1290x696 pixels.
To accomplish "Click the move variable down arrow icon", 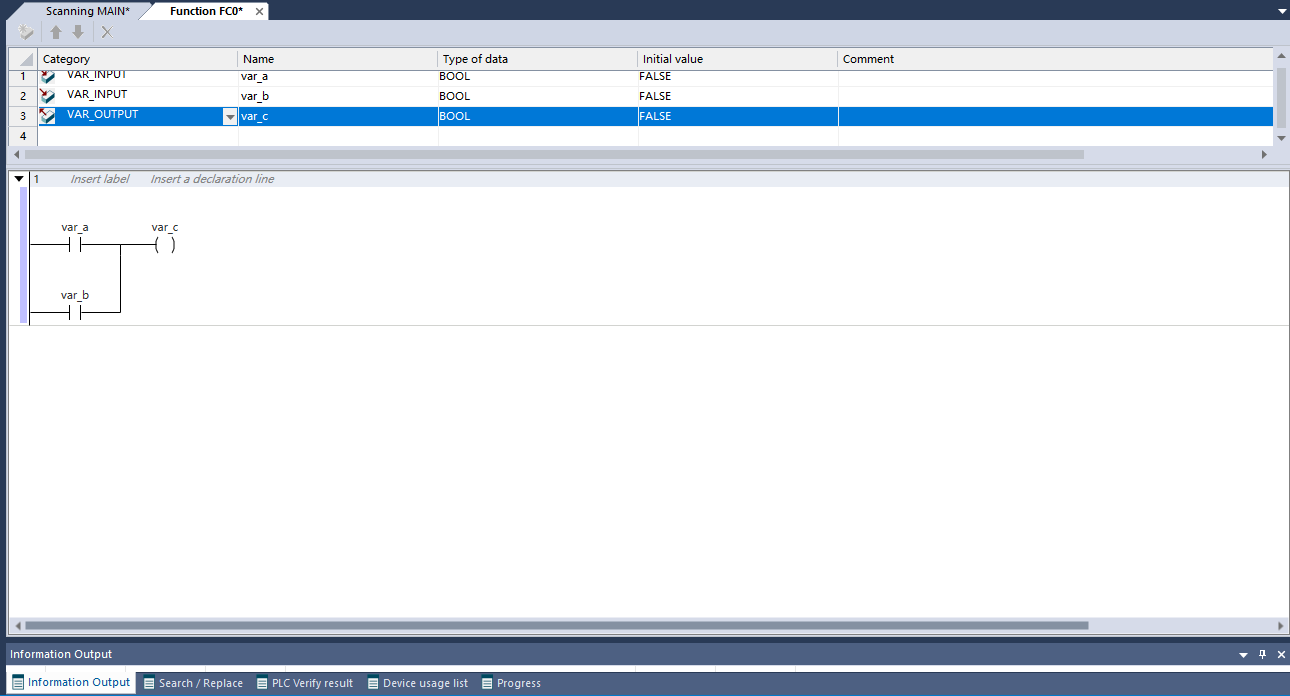I will click(78, 32).
